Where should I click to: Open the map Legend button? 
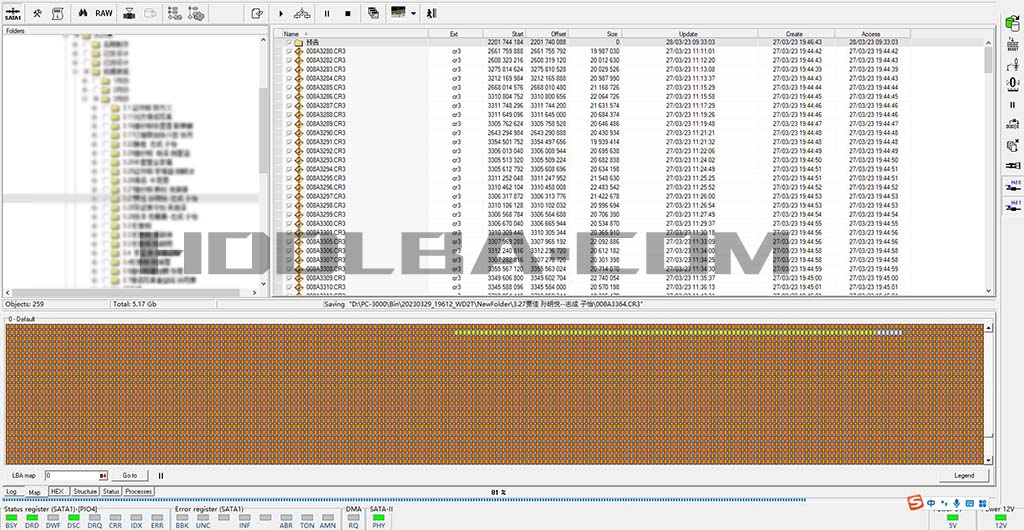coord(964,475)
